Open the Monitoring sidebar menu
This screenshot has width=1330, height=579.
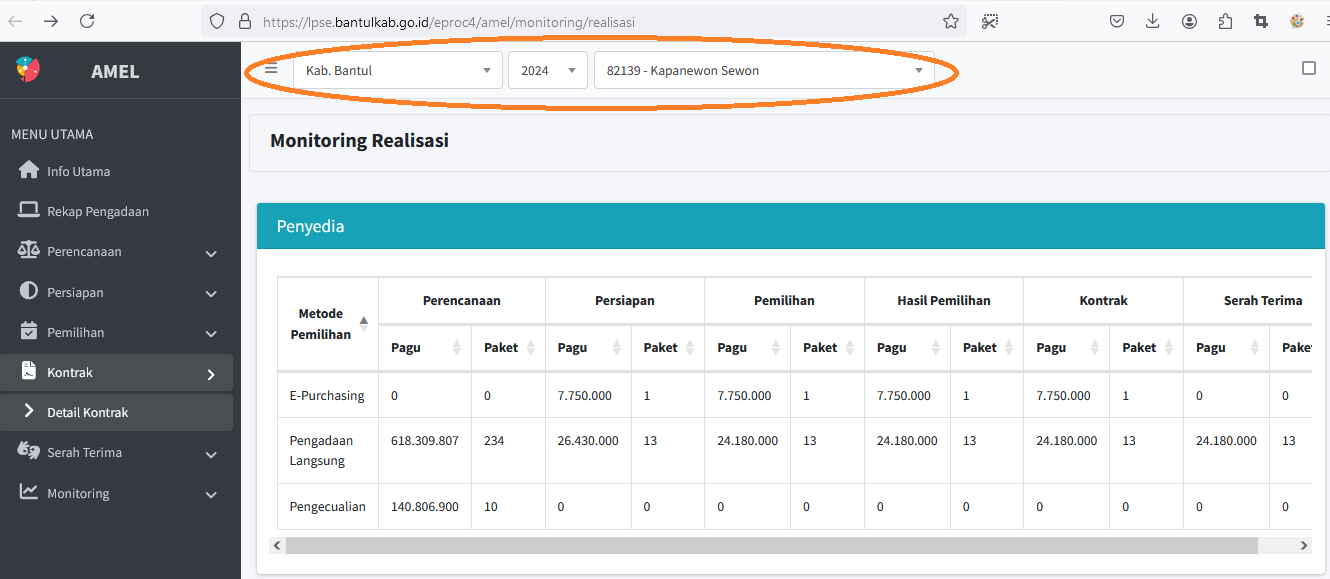click(118, 493)
